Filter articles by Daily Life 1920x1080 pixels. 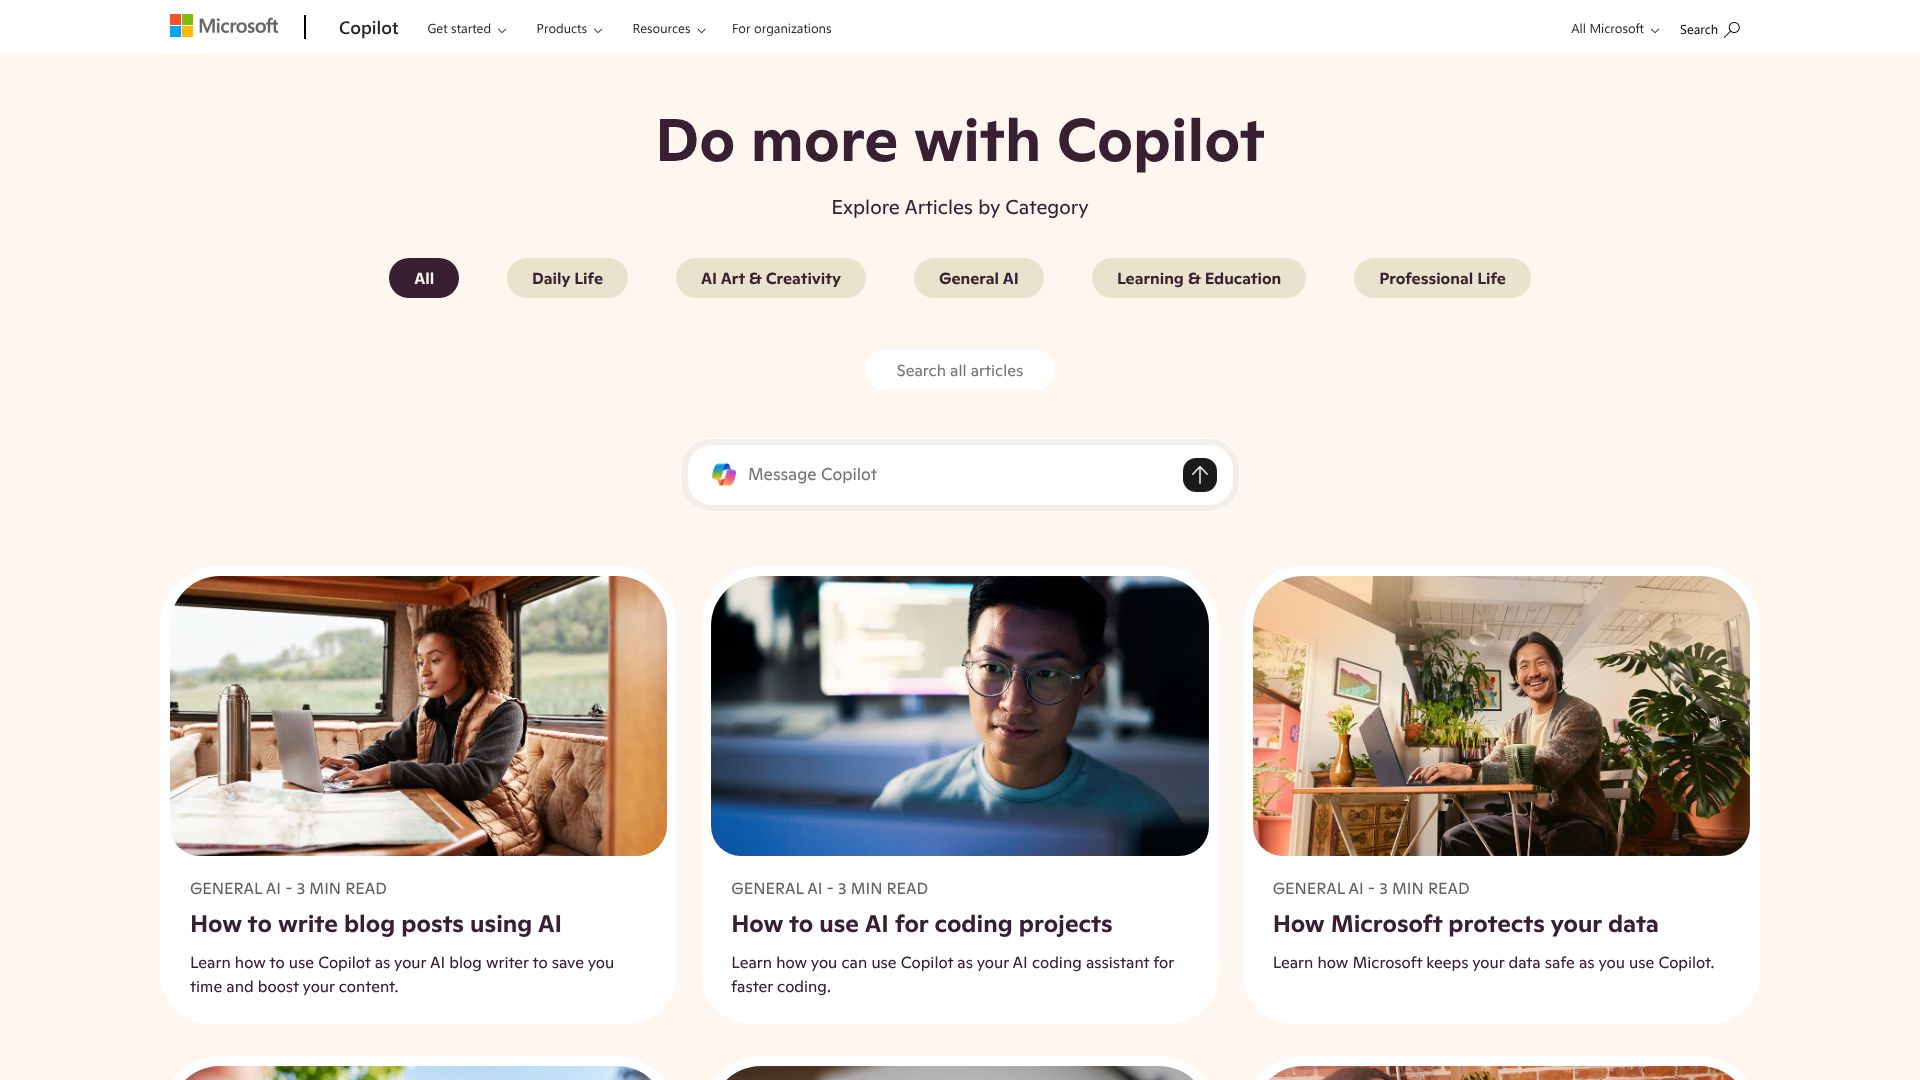[x=567, y=278]
